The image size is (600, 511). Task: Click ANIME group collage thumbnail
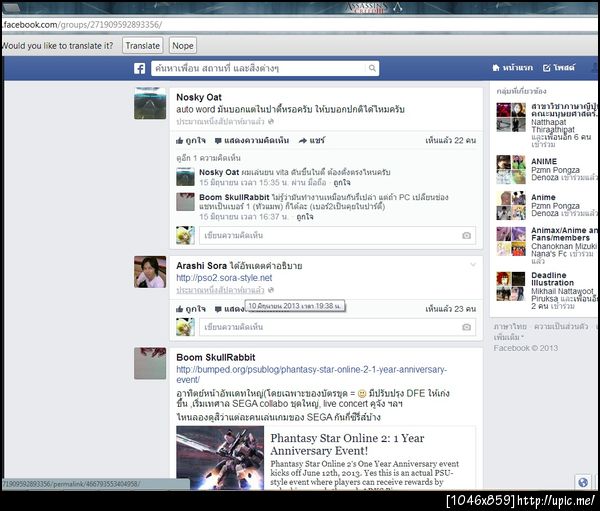510,170
